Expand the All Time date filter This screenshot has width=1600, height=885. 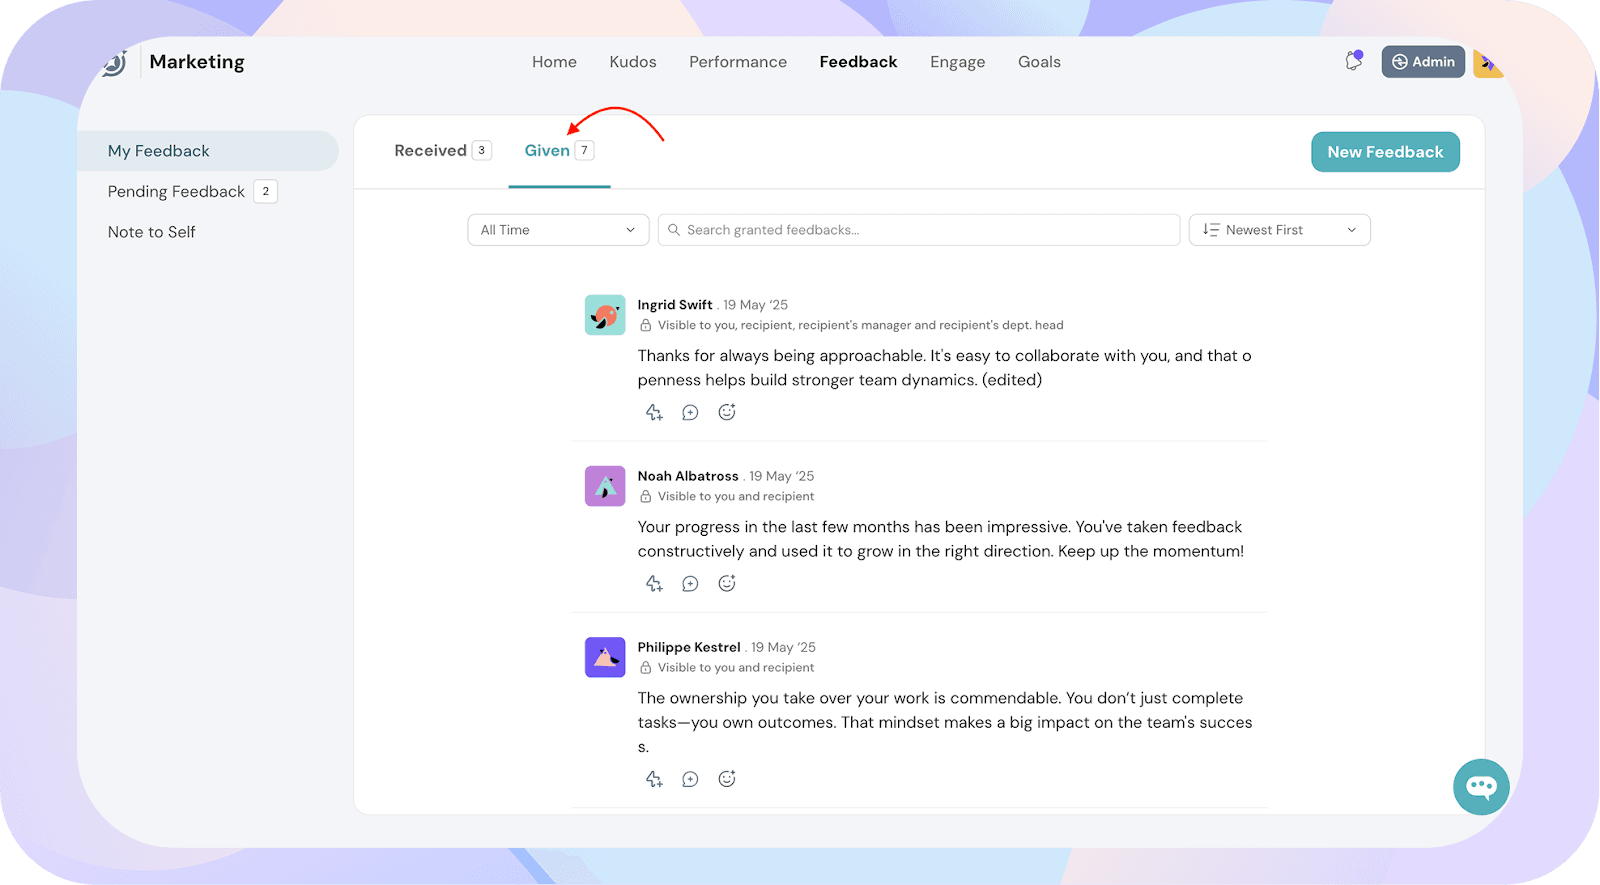pyautogui.click(x=558, y=230)
